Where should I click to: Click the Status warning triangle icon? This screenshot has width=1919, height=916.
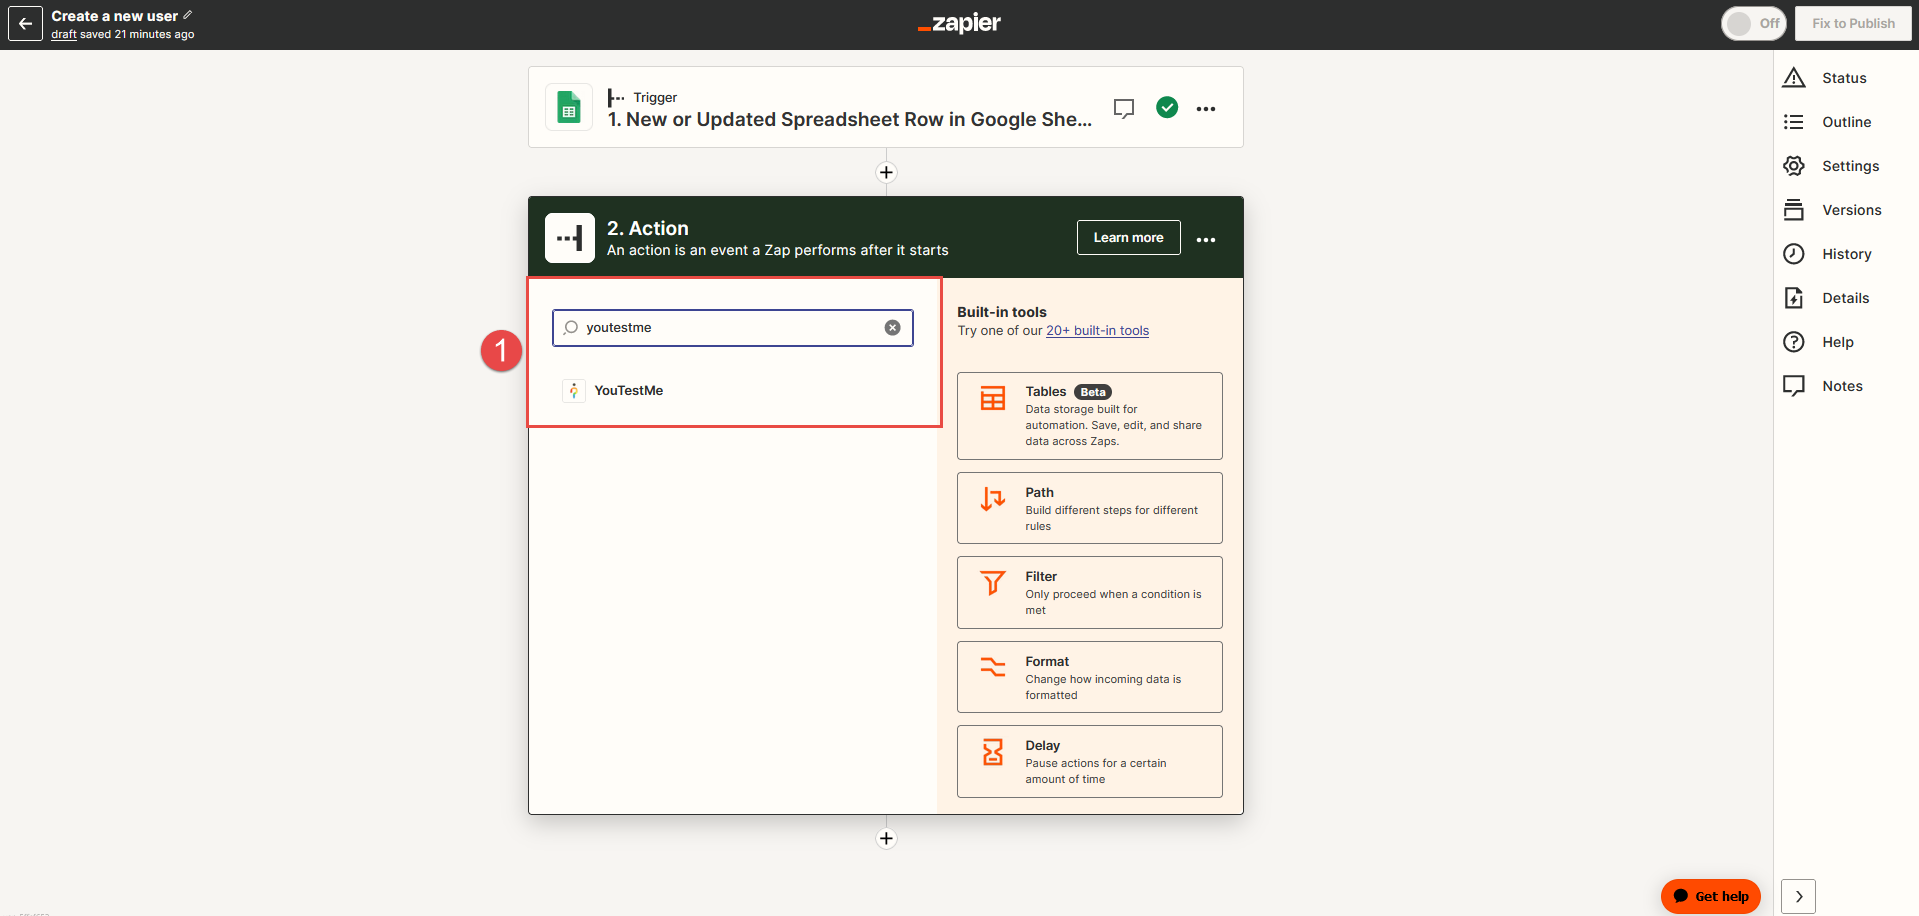(x=1794, y=78)
